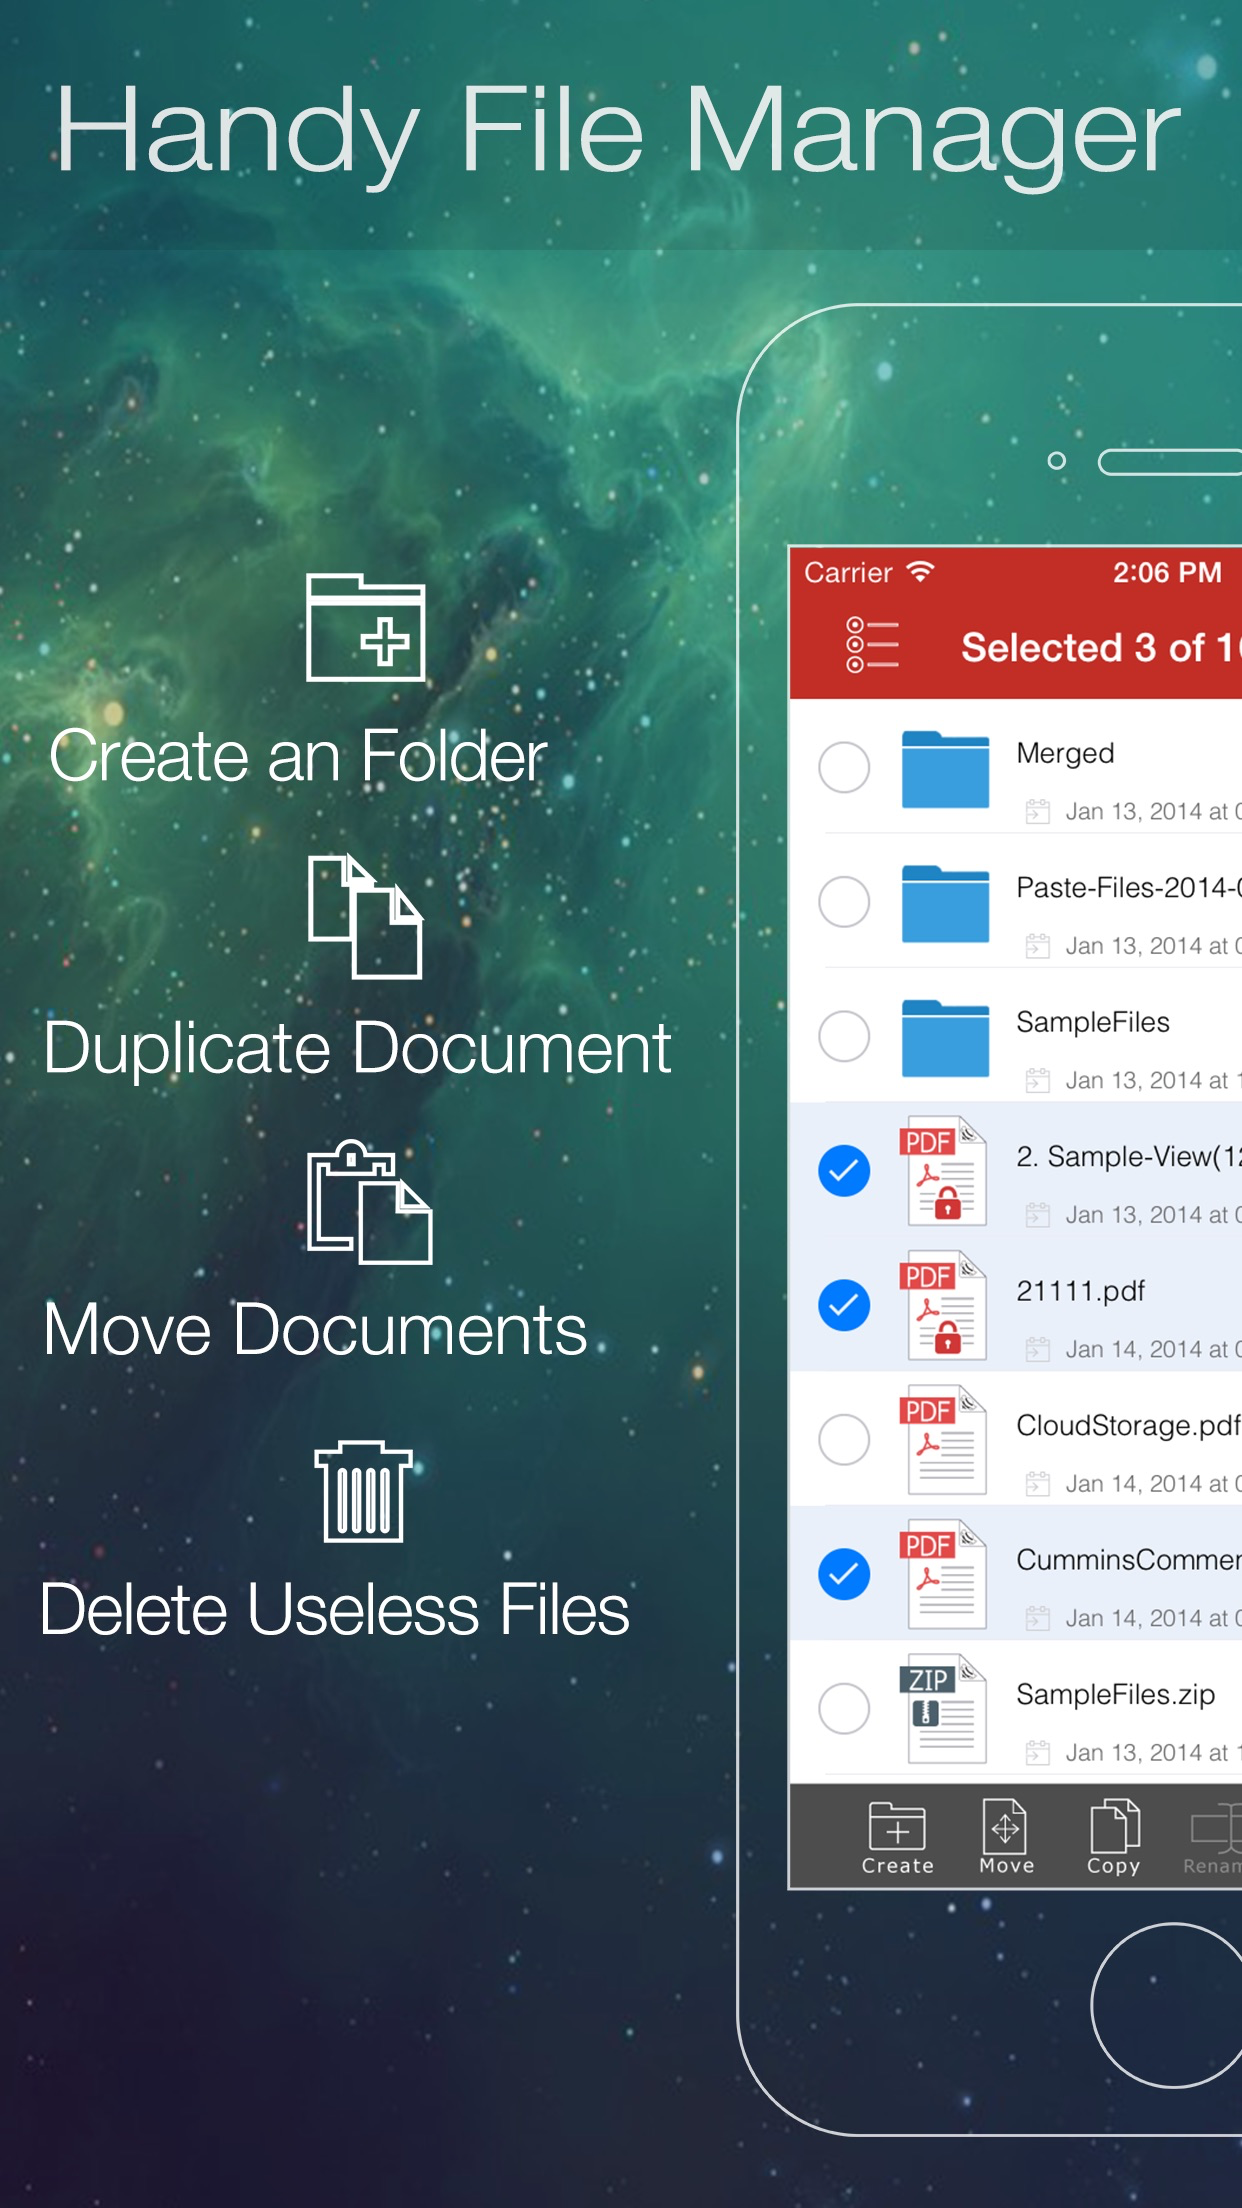
Task: Tap the PDF icon for CloudStorage.pdf
Action: click(943, 1440)
